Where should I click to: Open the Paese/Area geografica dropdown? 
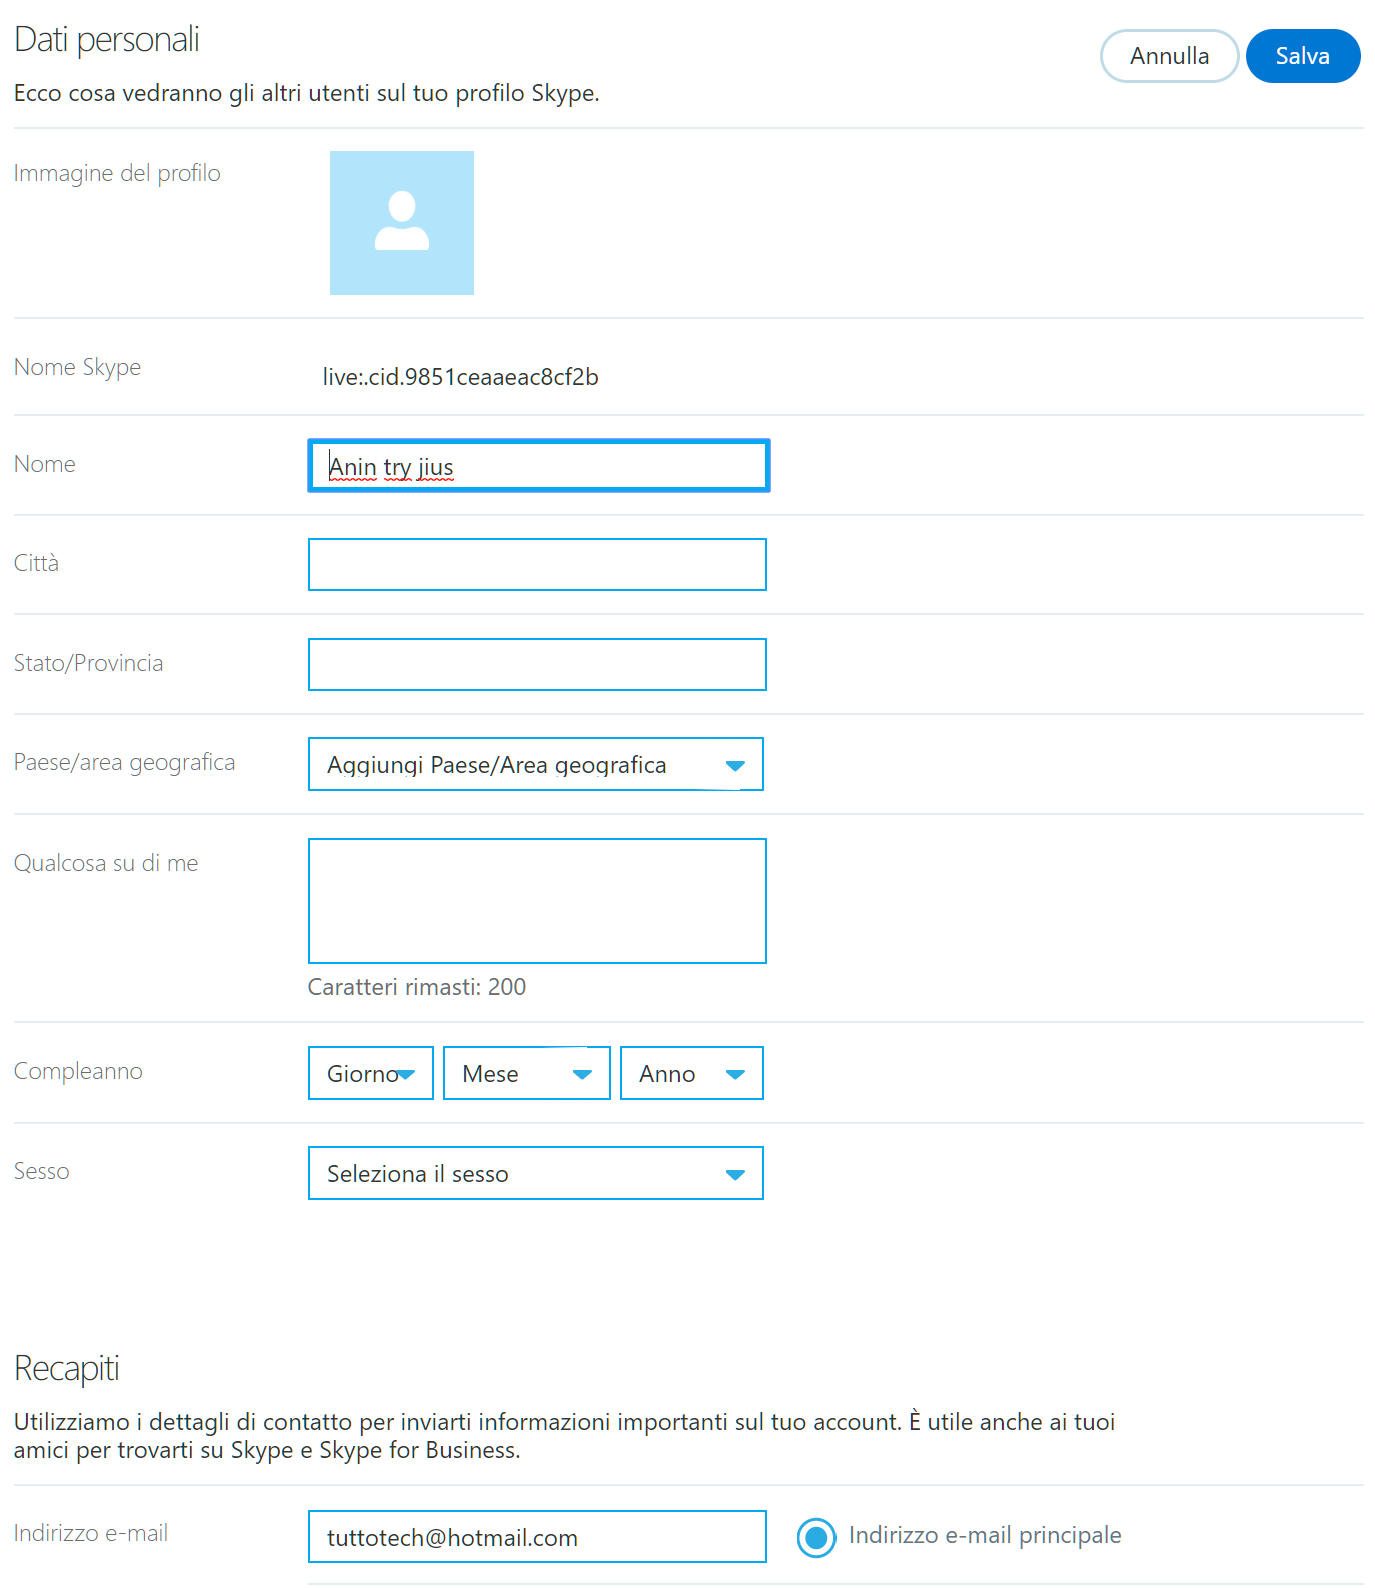coord(535,765)
